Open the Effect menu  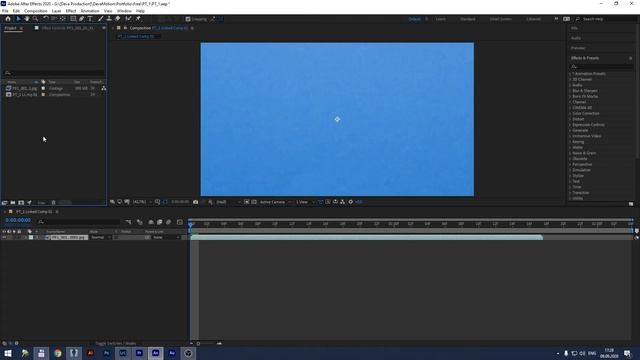coord(71,11)
